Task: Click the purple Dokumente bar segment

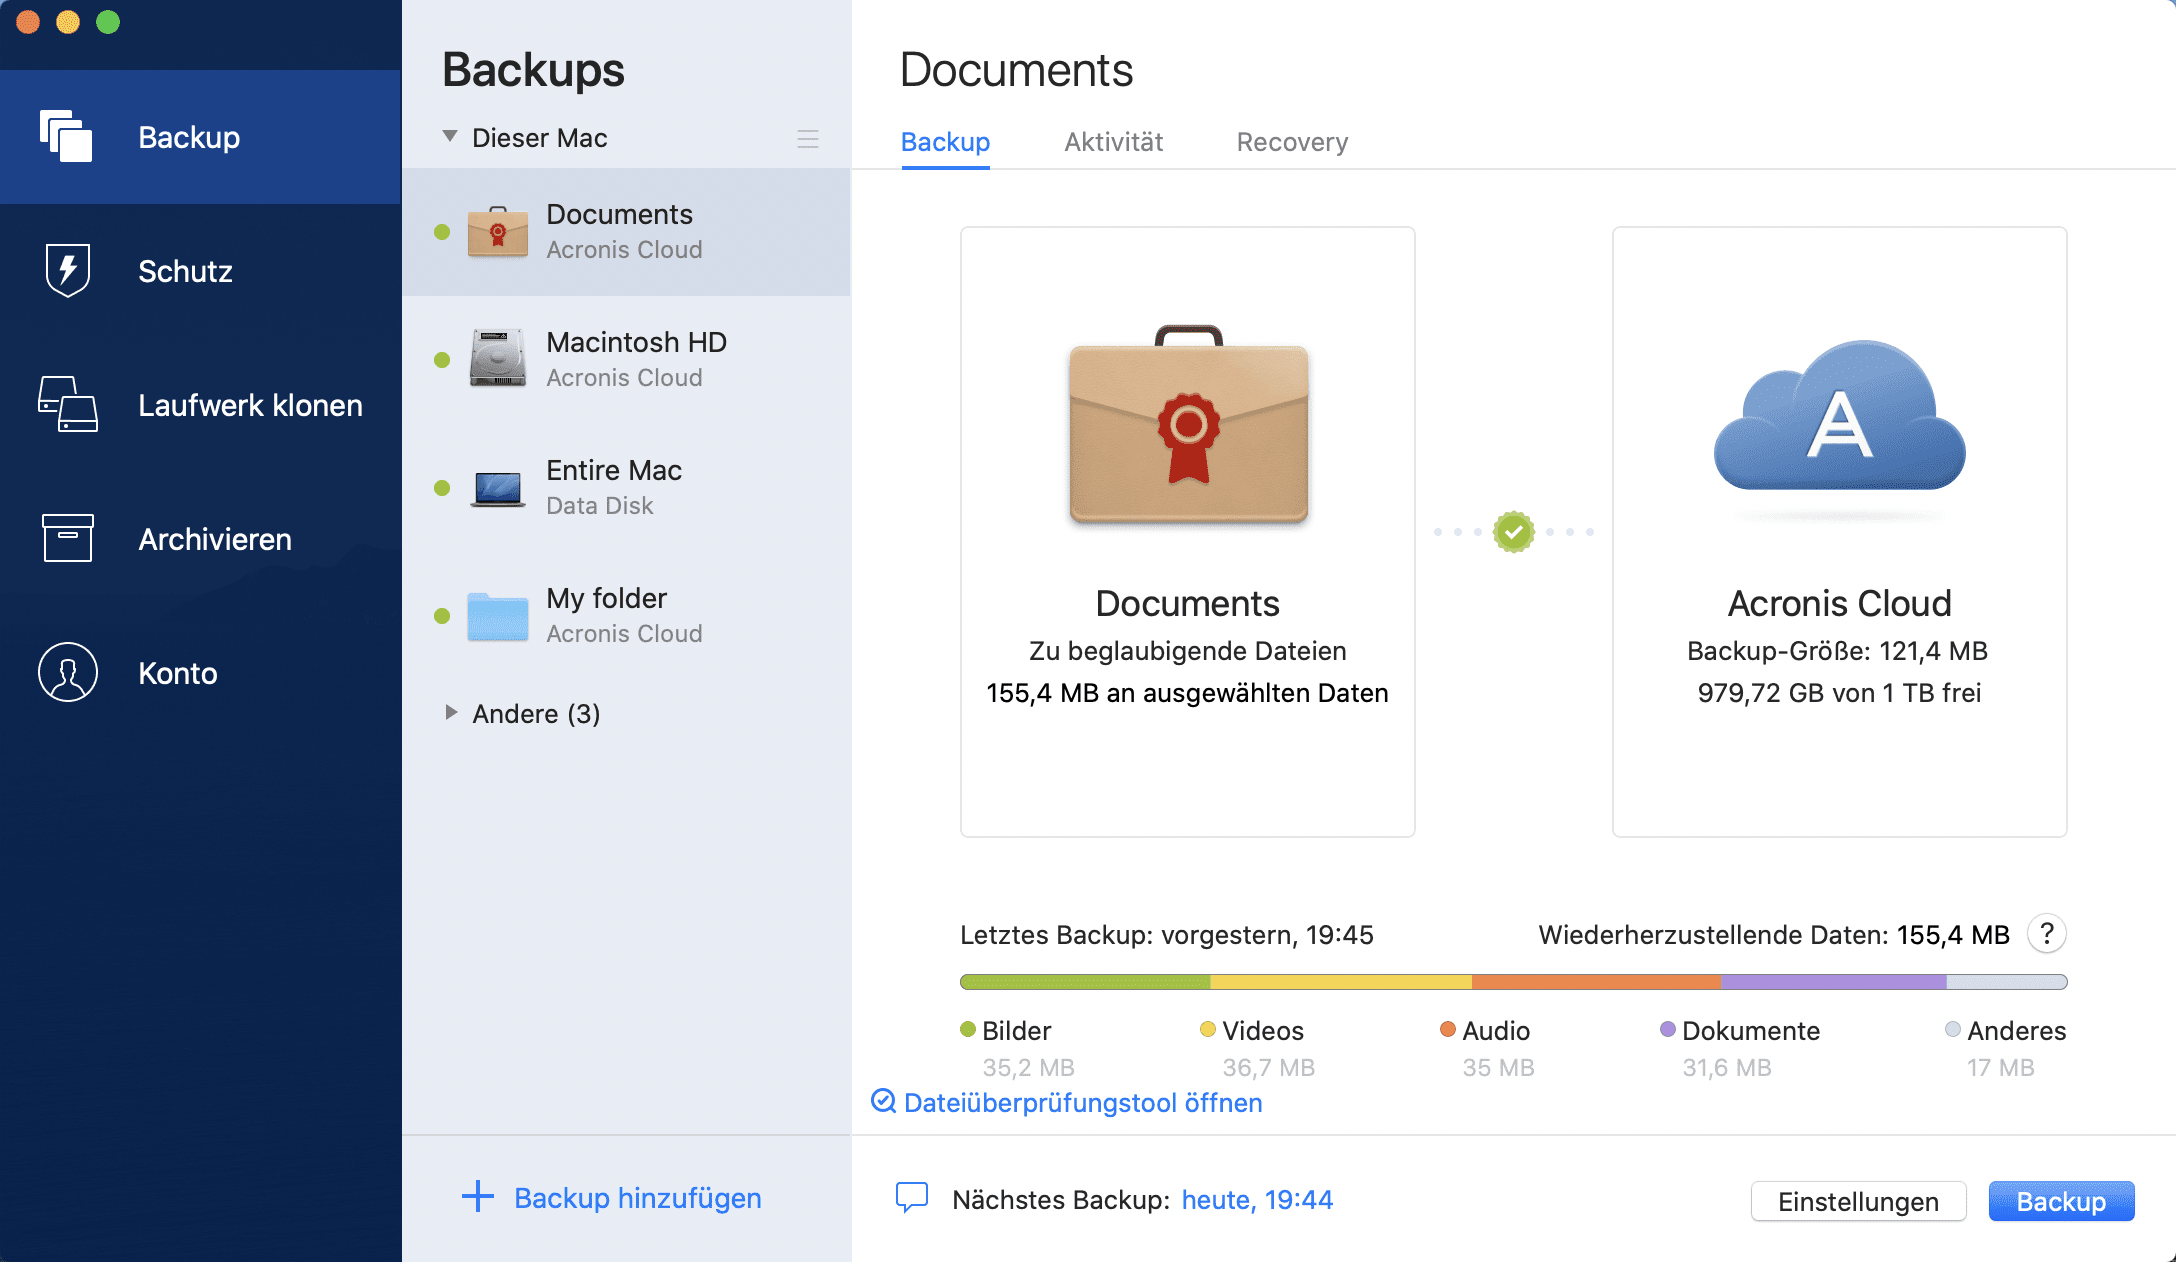Action: coord(1833,982)
